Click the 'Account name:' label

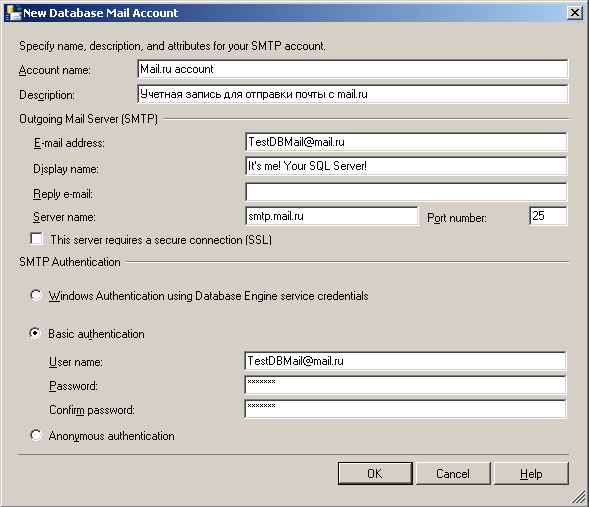[x=55, y=70]
